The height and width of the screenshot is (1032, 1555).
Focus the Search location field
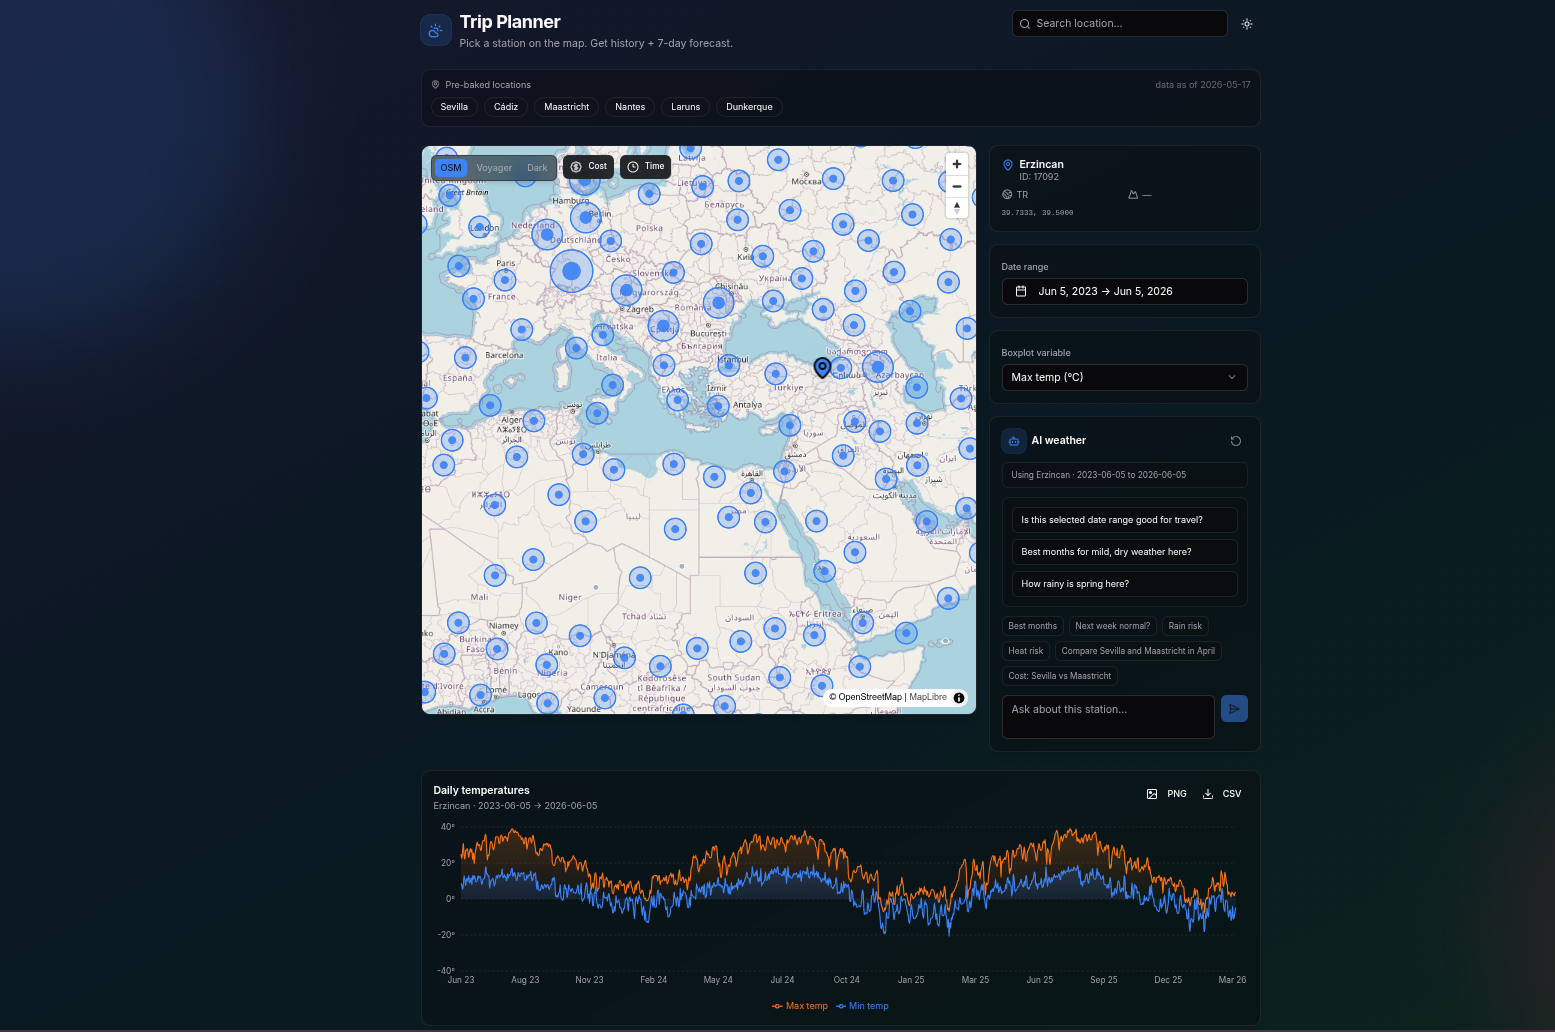click(x=1120, y=24)
